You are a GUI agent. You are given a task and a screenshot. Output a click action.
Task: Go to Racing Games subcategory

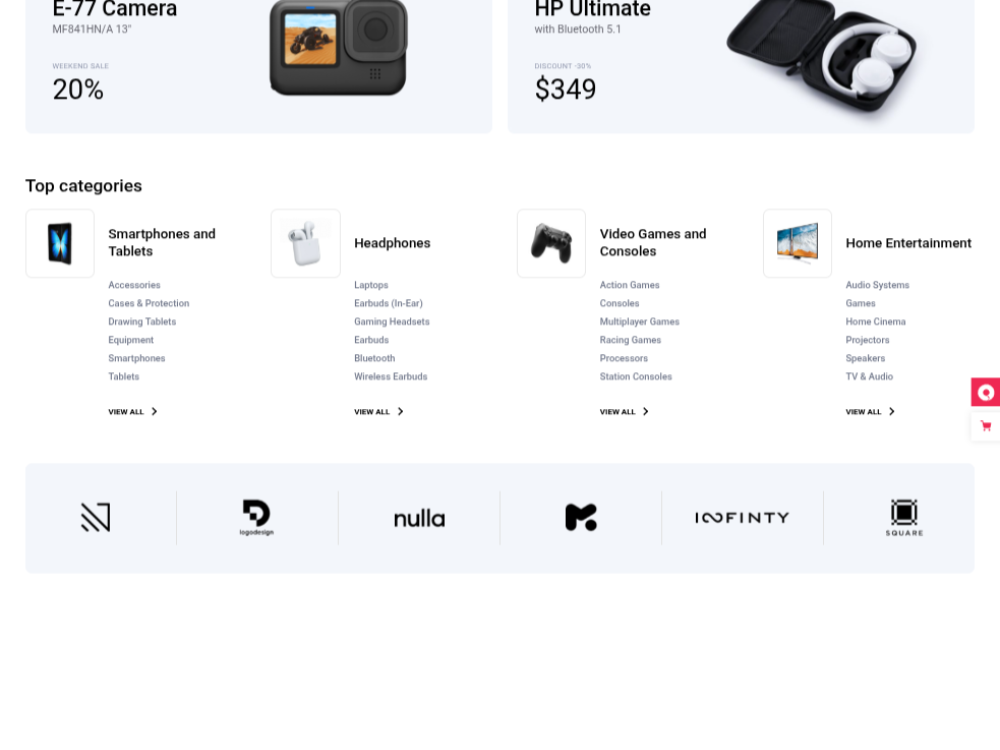click(x=630, y=340)
